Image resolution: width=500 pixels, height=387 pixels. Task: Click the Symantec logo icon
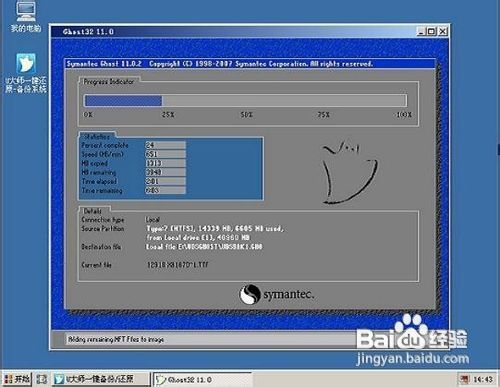coord(250,294)
